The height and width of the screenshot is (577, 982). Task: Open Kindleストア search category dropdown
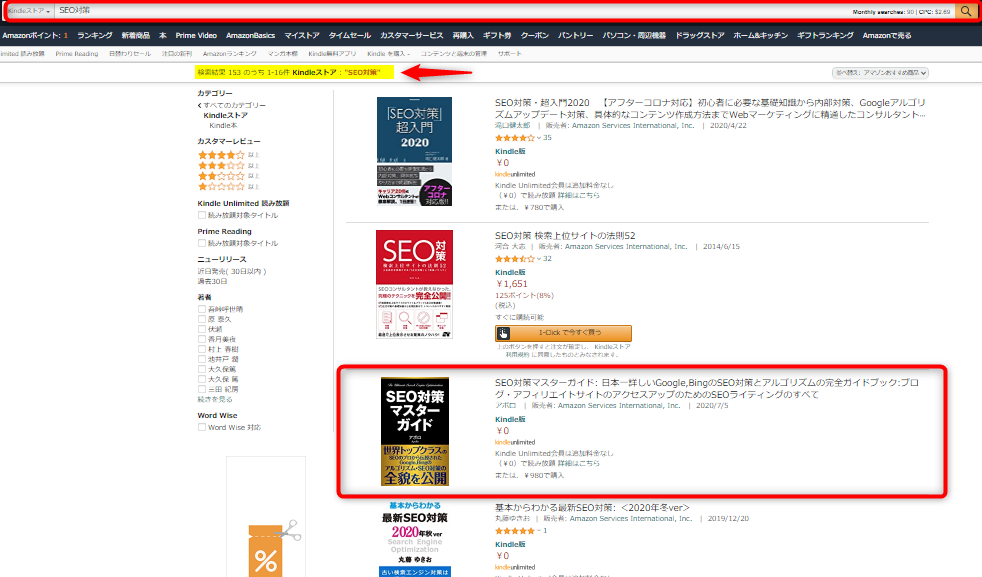[29, 11]
